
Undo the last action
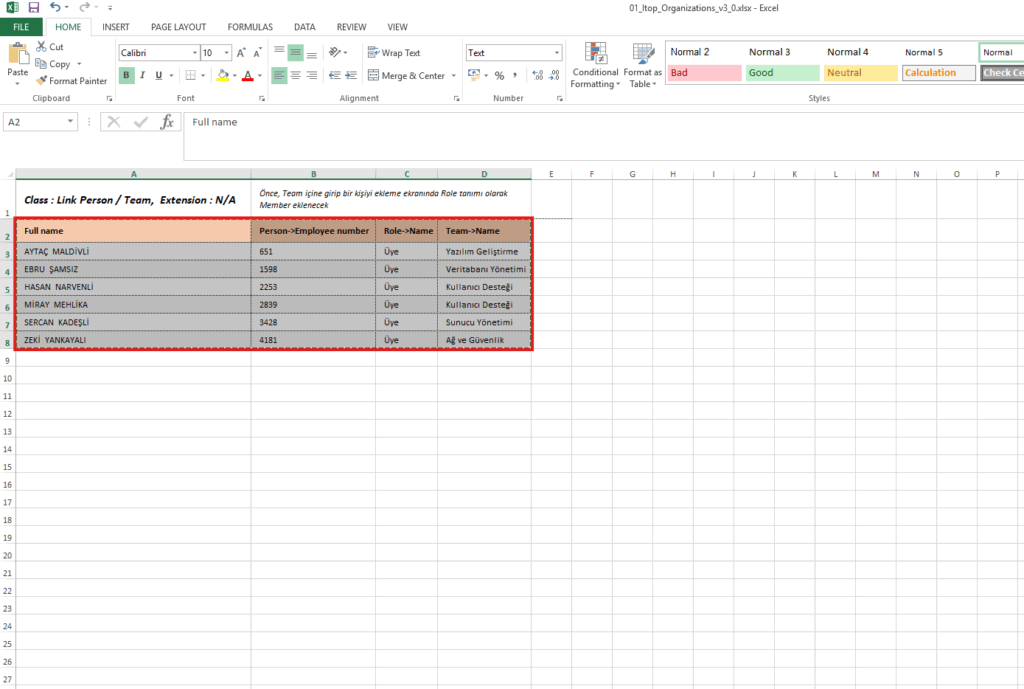coord(55,7)
